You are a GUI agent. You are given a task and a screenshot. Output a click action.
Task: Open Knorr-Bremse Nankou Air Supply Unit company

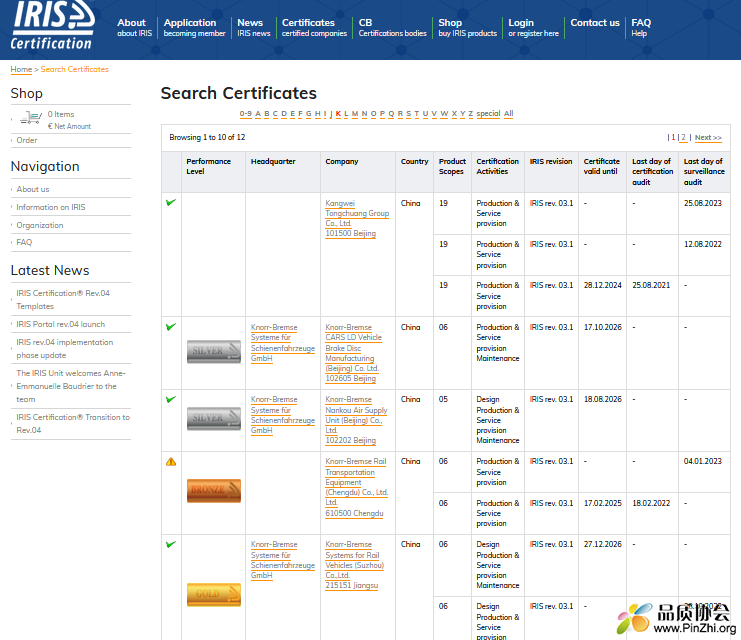pyautogui.click(x=356, y=420)
